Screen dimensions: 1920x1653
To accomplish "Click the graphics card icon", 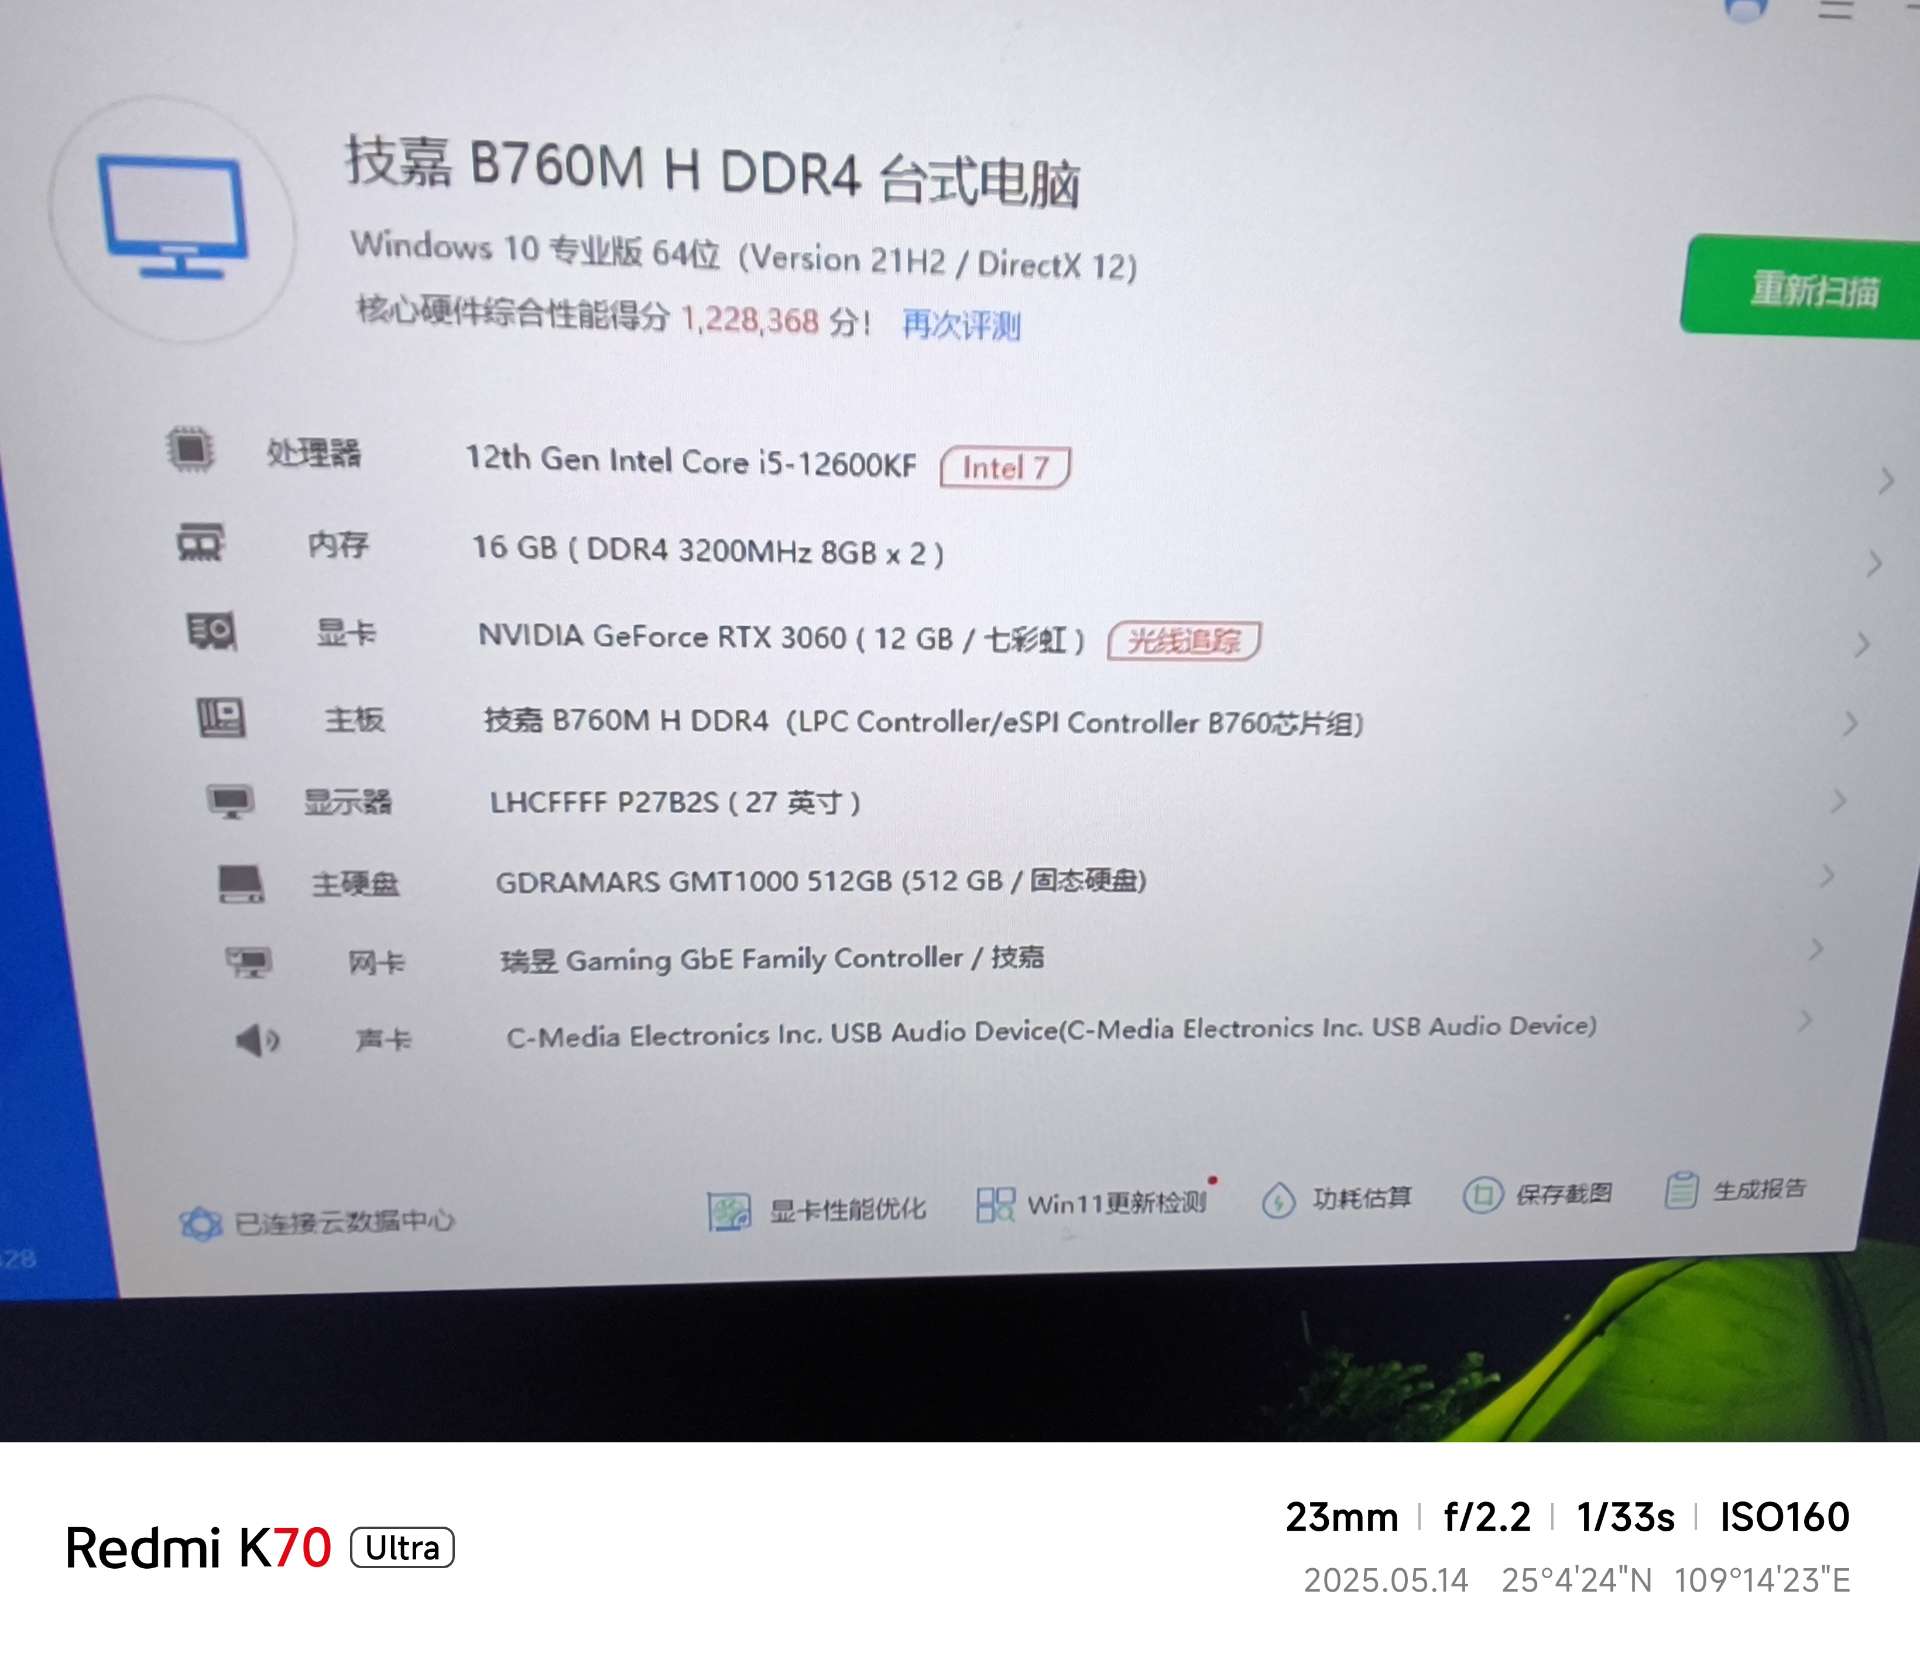I will pos(211,630).
